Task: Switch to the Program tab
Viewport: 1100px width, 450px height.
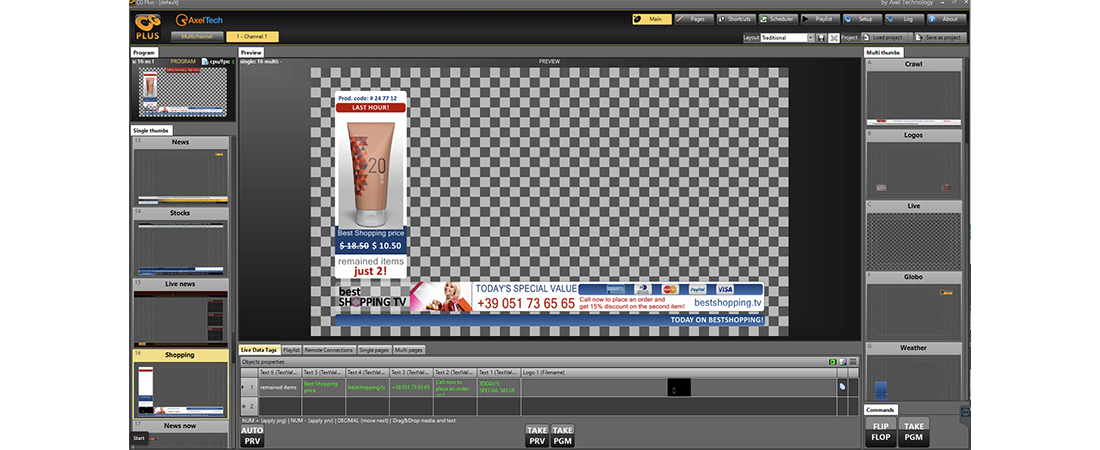Action: click(x=144, y=53)
